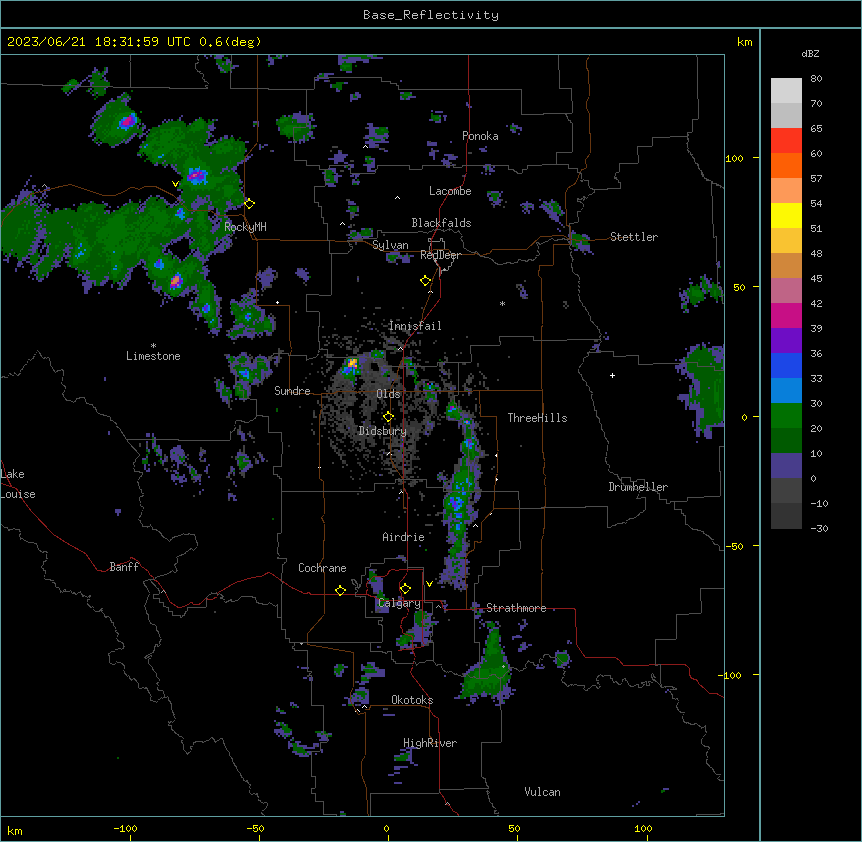Image resolution: width=862 pixels, height=842 pixels.
Task: Click the Sundre town label
Action: (x=292, y=391)
